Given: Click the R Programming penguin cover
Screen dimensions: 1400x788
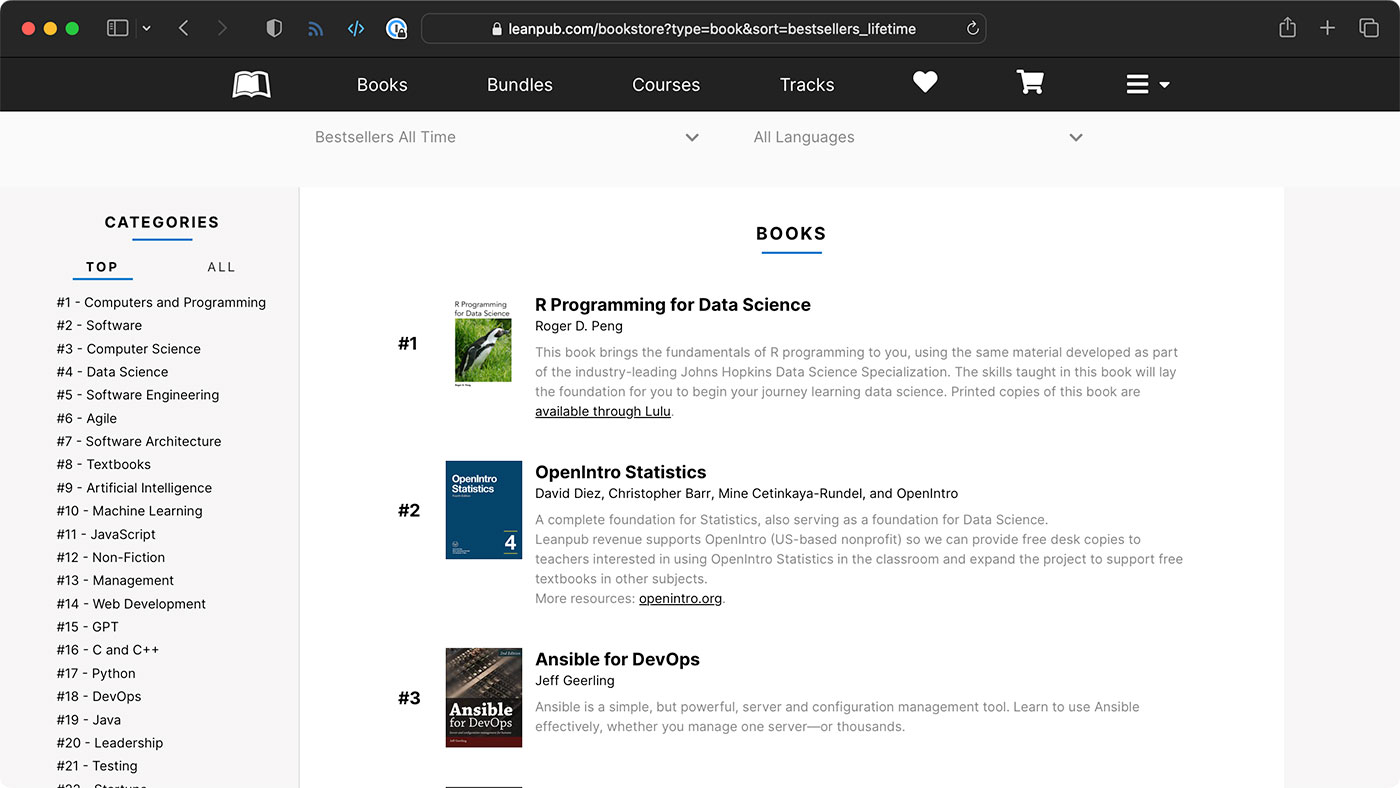Looking at the screenshot, I should (x=483, y=342).
